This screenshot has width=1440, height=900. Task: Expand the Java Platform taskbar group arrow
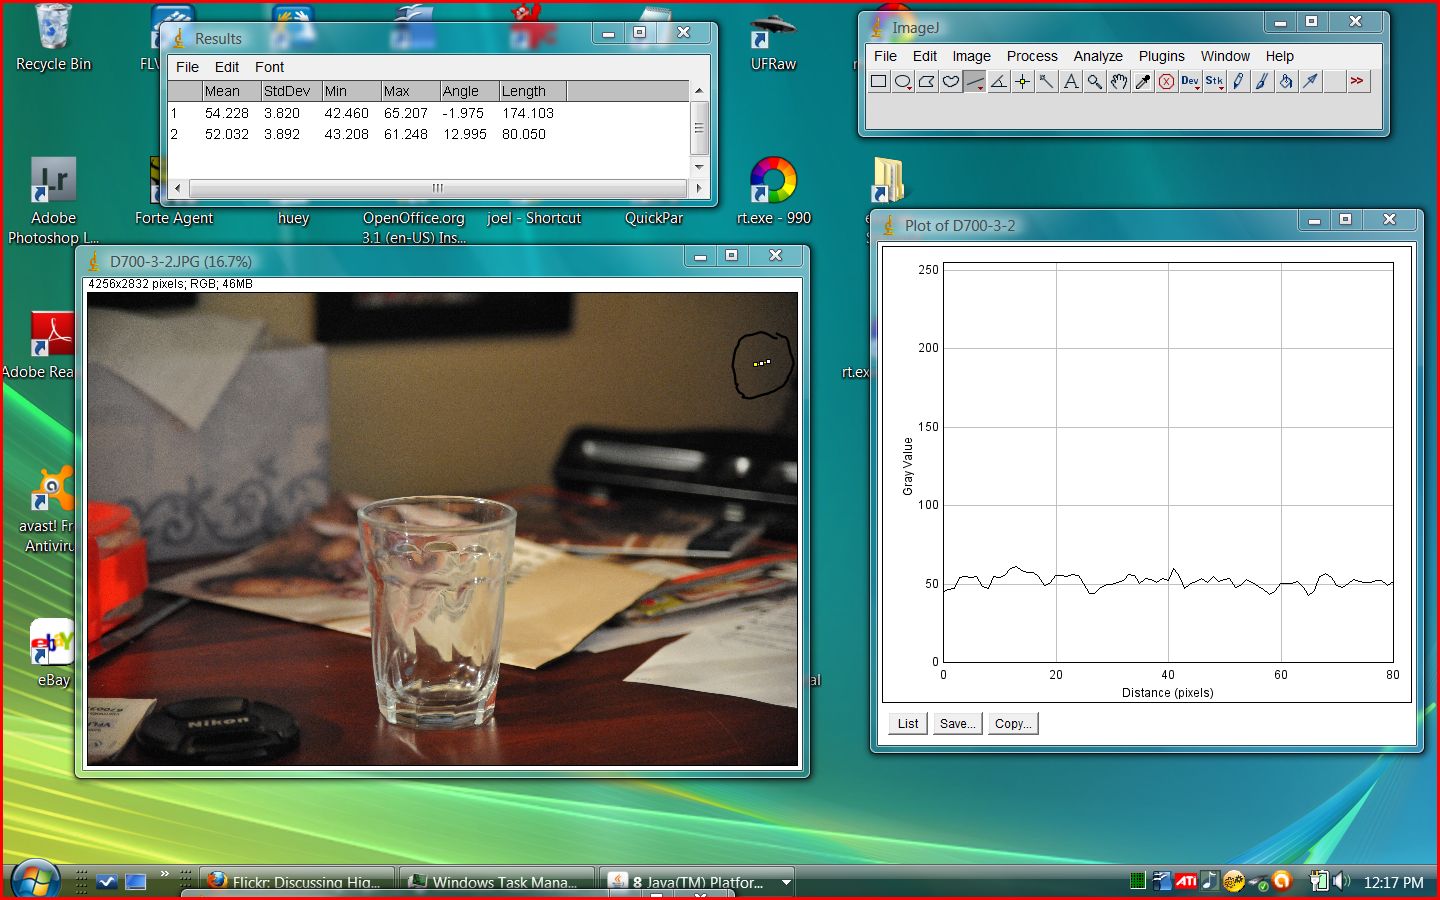click(787, 882)
